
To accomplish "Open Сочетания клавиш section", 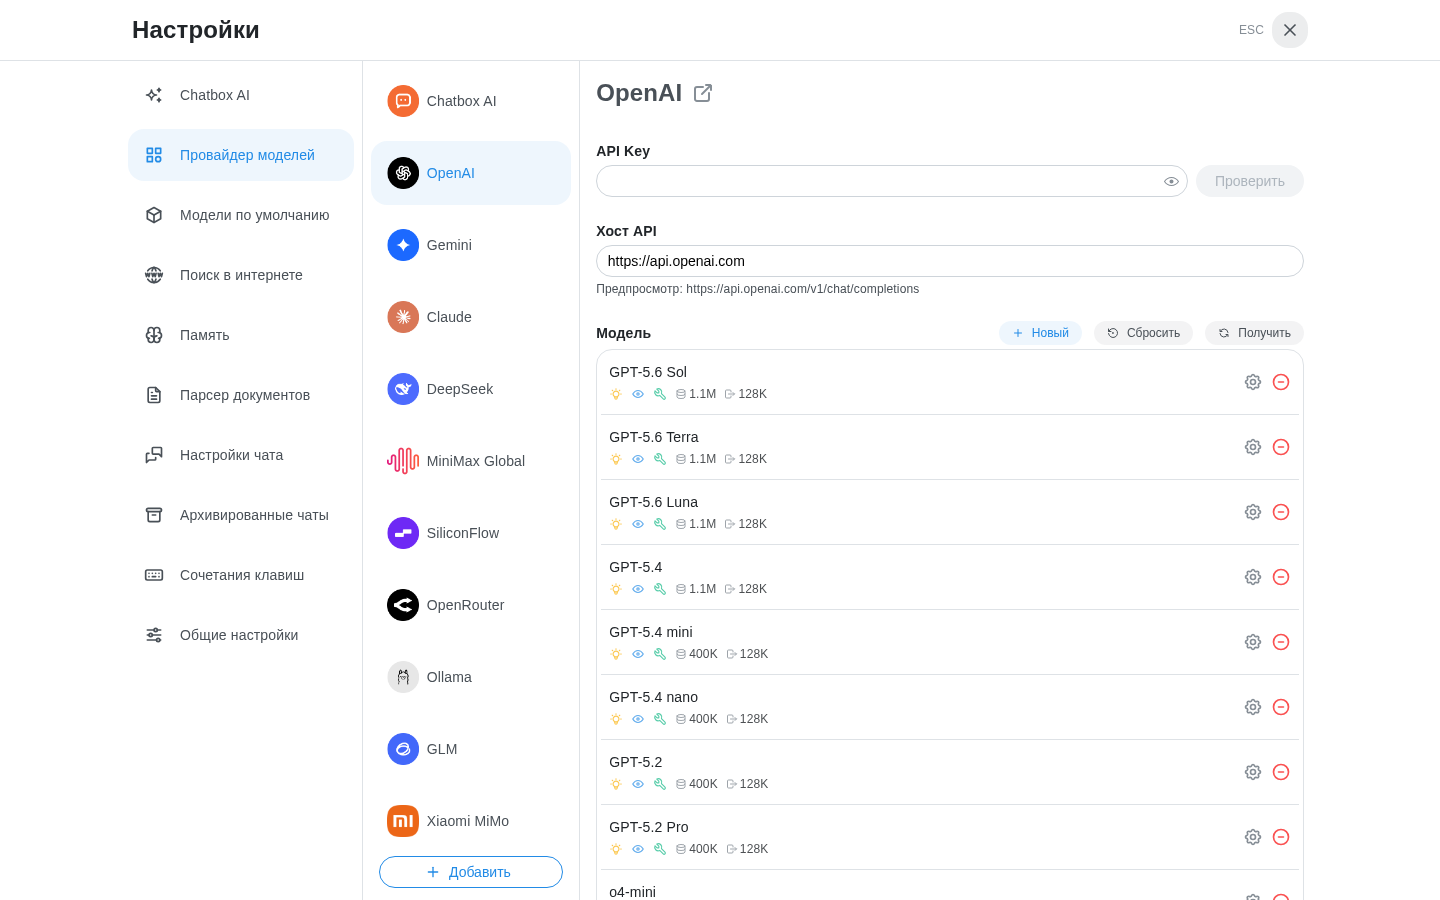I will (x=241, y=575).
